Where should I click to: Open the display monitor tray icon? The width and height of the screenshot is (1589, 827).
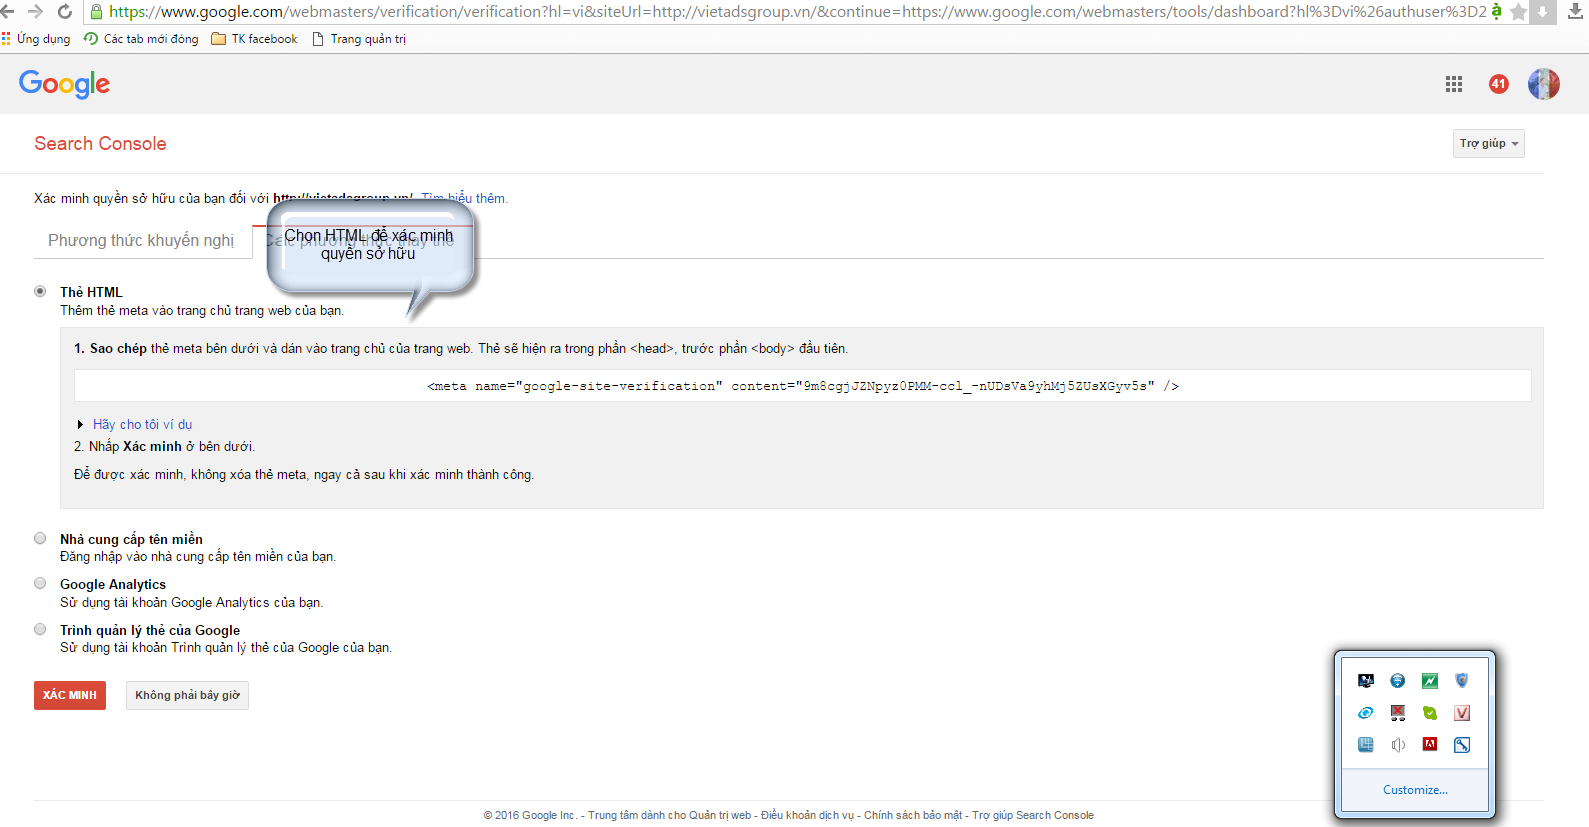point(1365,681)
